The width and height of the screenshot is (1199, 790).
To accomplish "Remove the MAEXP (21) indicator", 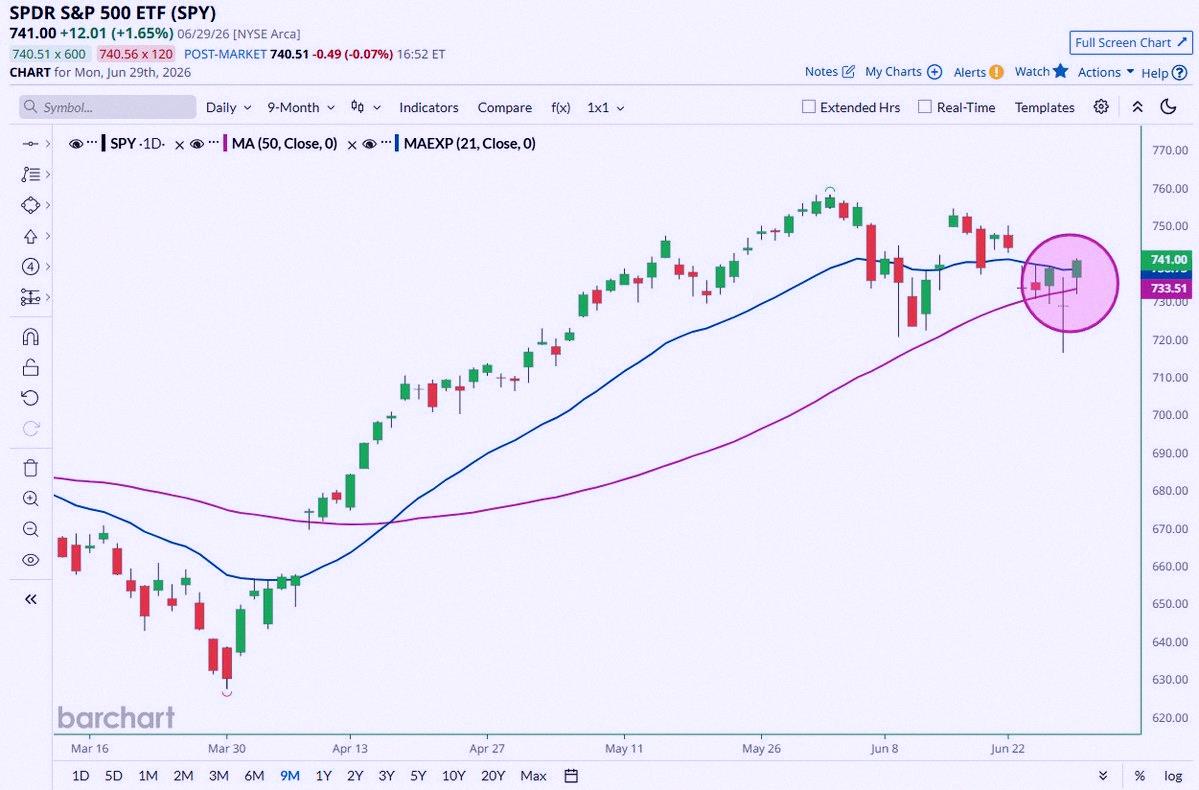I will click(352, 145).
